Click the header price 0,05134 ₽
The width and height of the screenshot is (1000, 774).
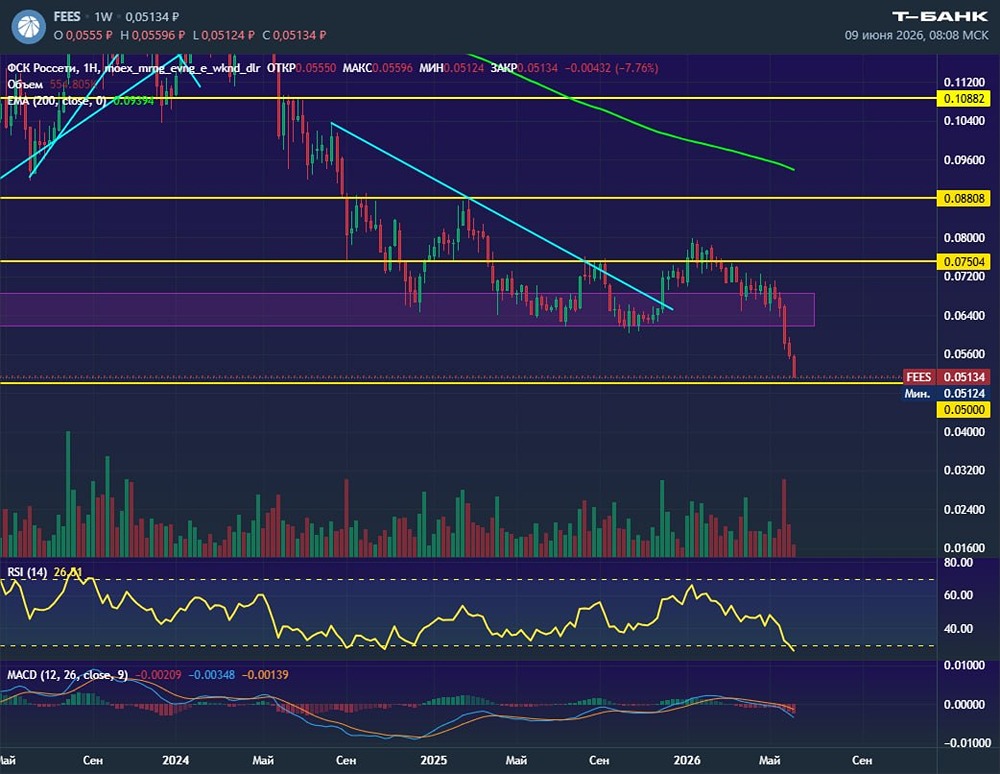(152, 17)
